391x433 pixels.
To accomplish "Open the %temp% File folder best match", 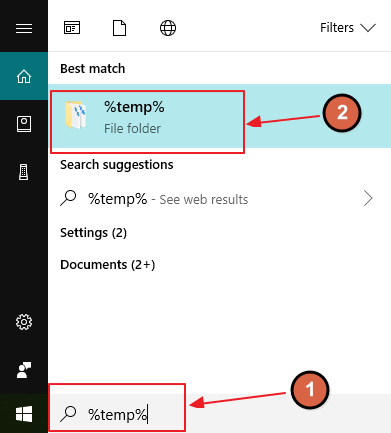I will pyautogui.click(x=220, y=116).
